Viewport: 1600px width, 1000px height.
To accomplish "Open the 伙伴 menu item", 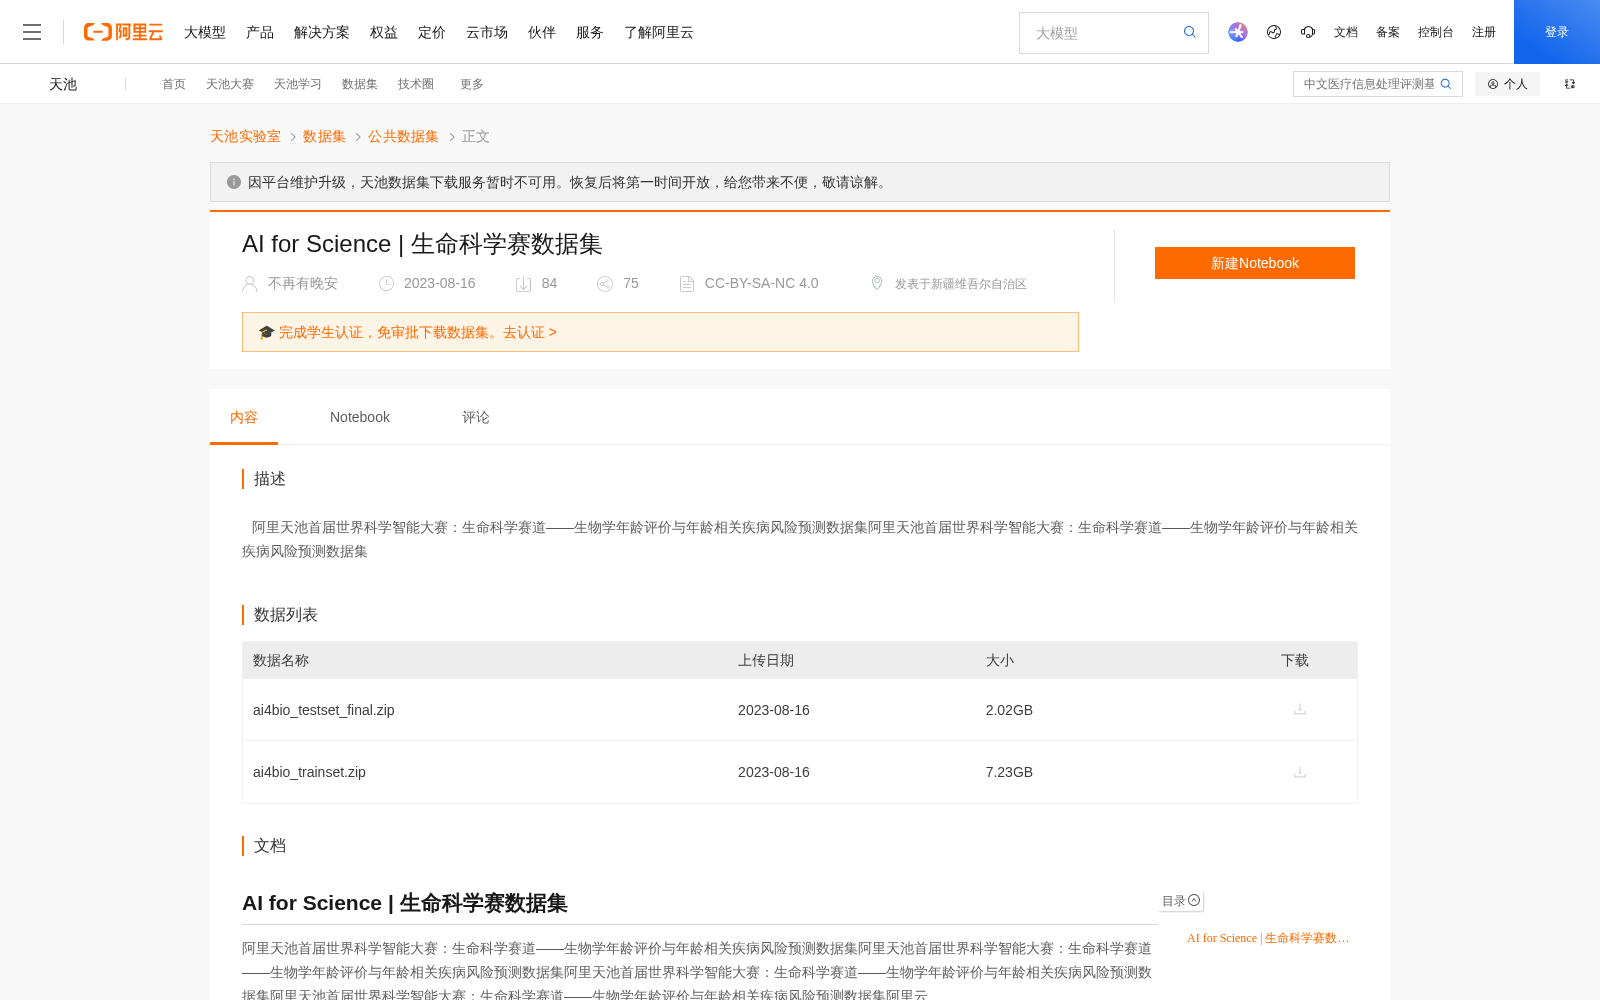I will coord(542,32).
